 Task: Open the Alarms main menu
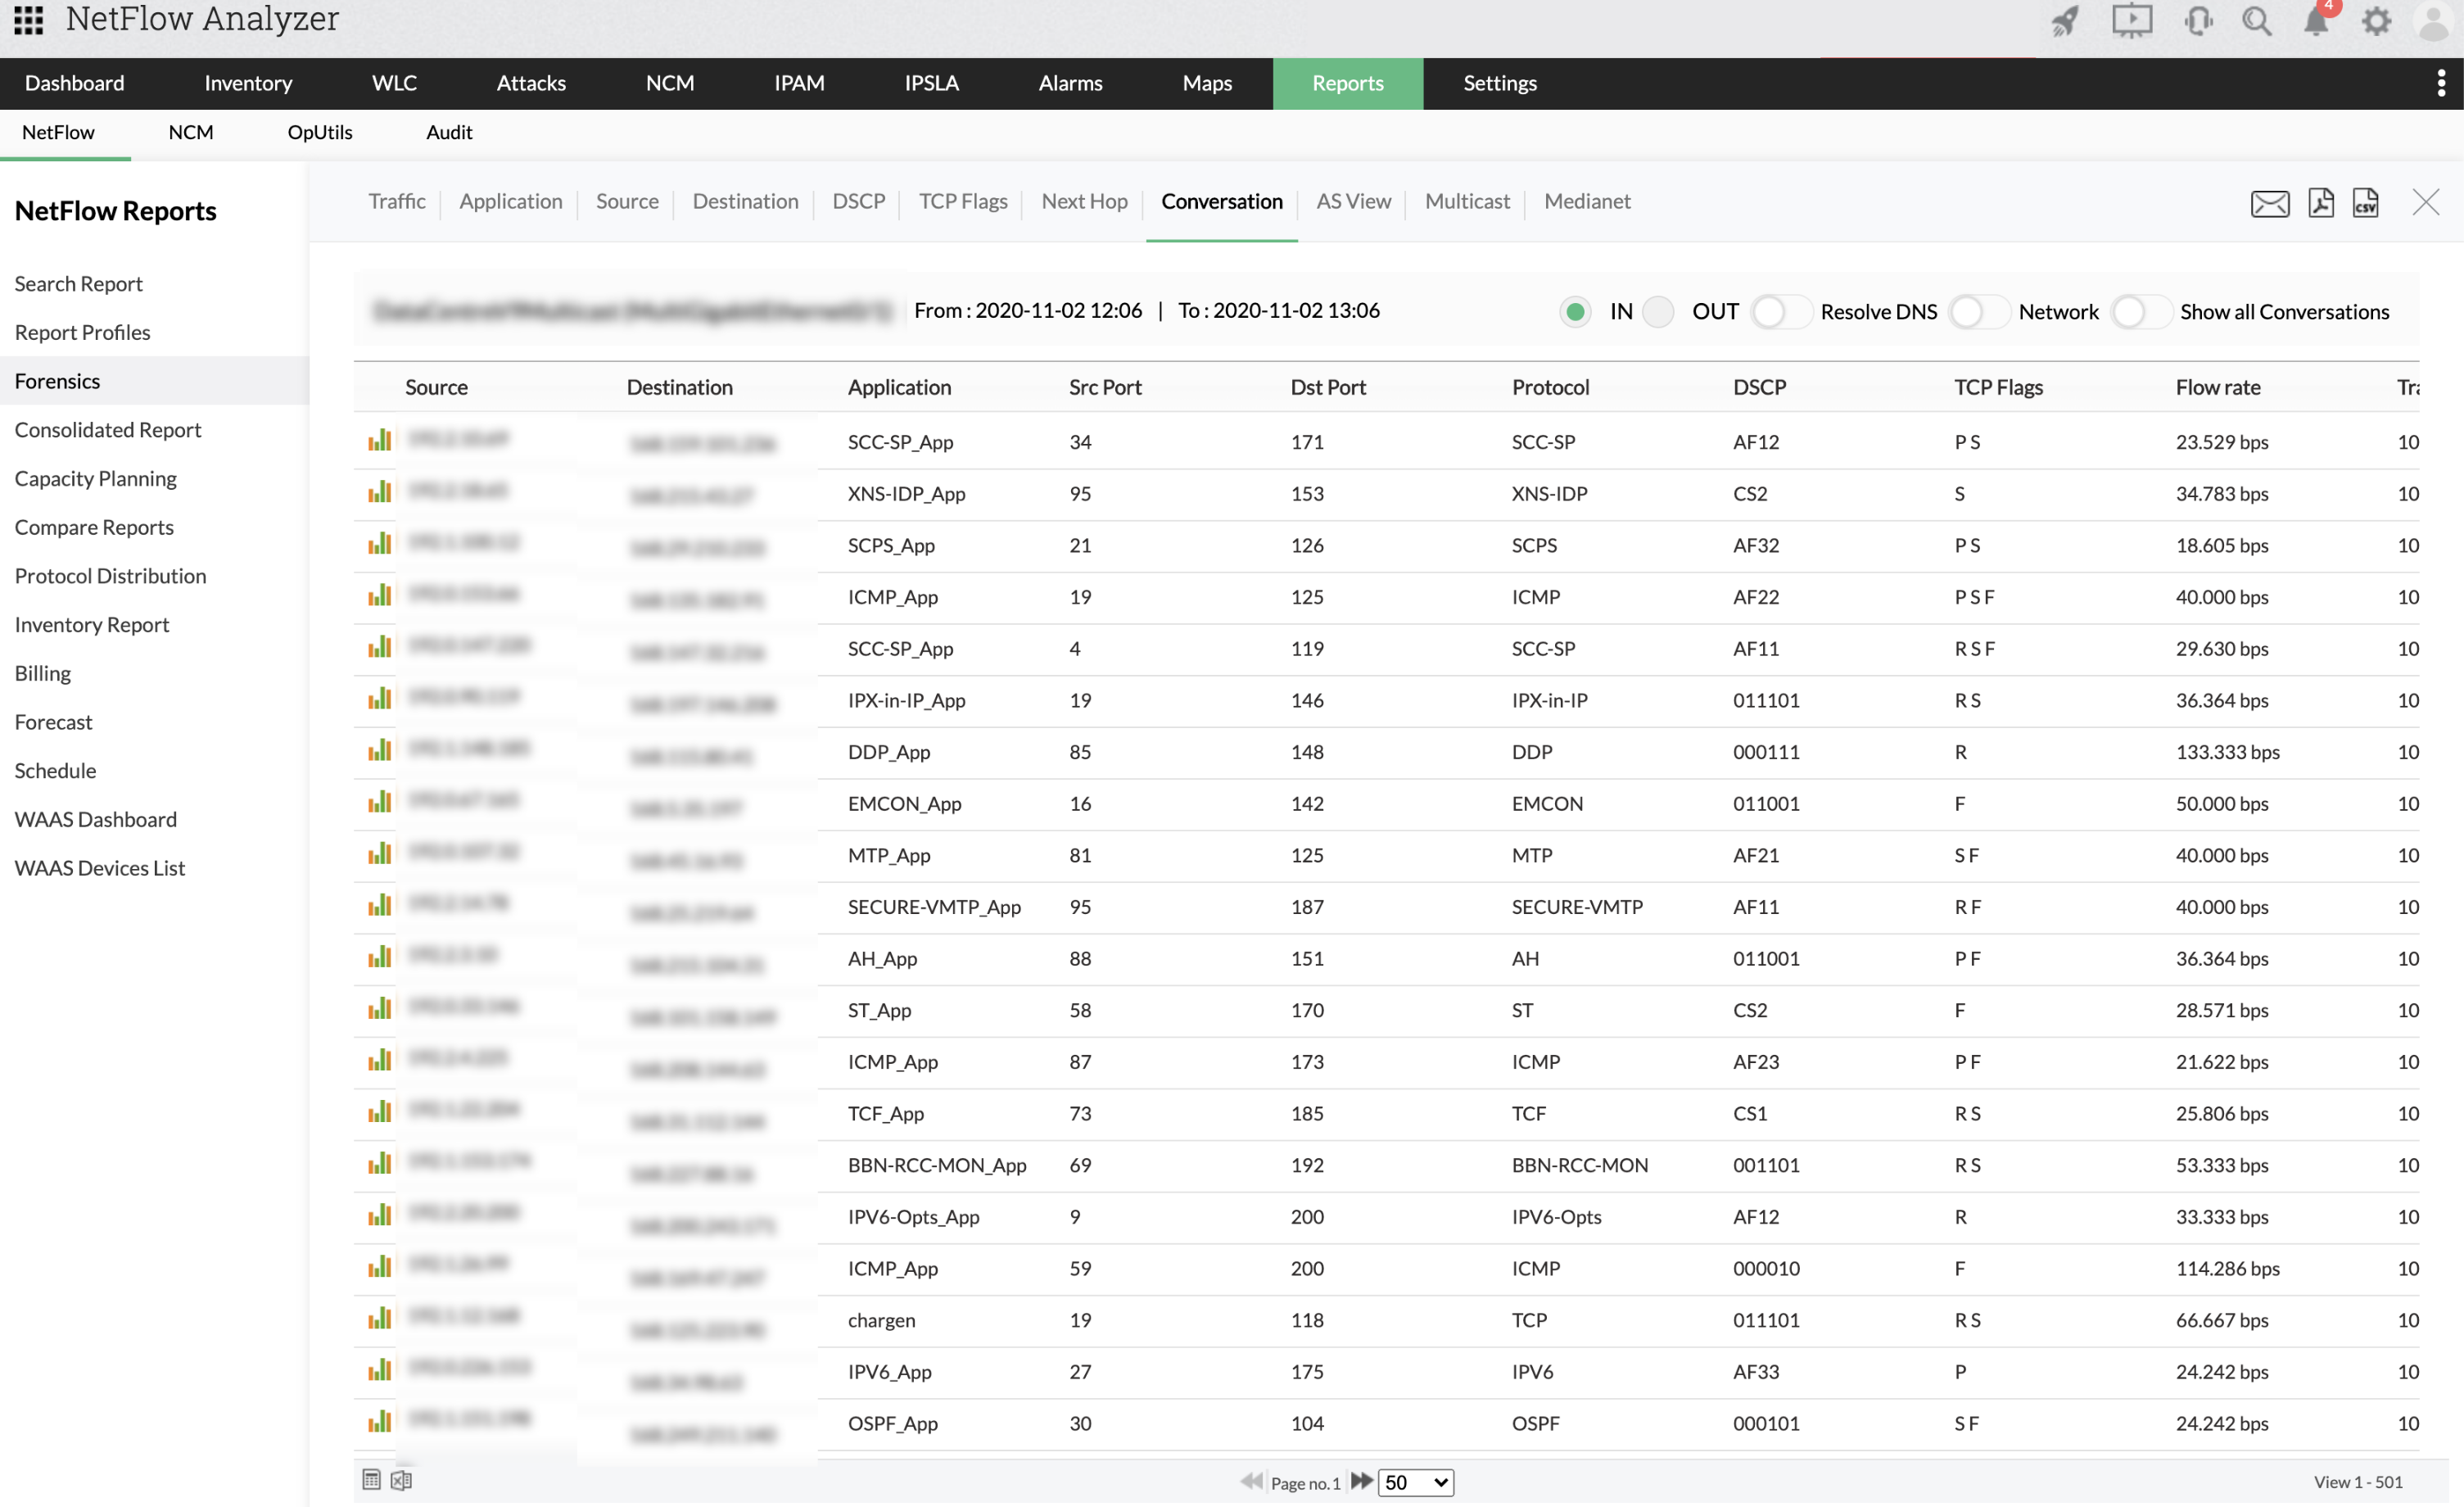point(1070,83)
